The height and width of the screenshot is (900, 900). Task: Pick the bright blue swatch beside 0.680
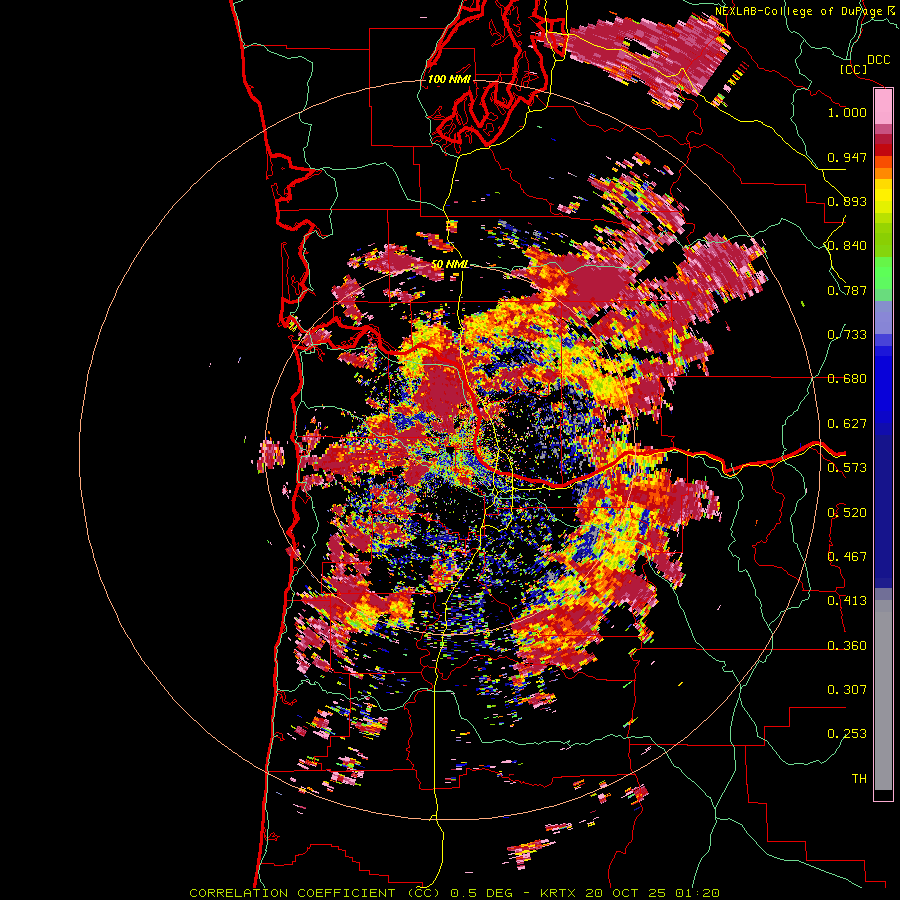click(883, 385)
